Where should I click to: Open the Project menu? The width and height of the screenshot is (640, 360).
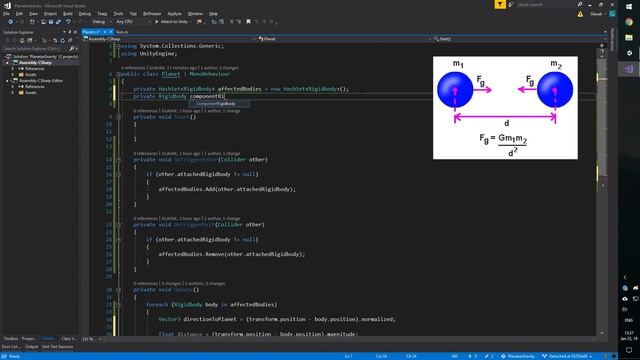[50, 14]
